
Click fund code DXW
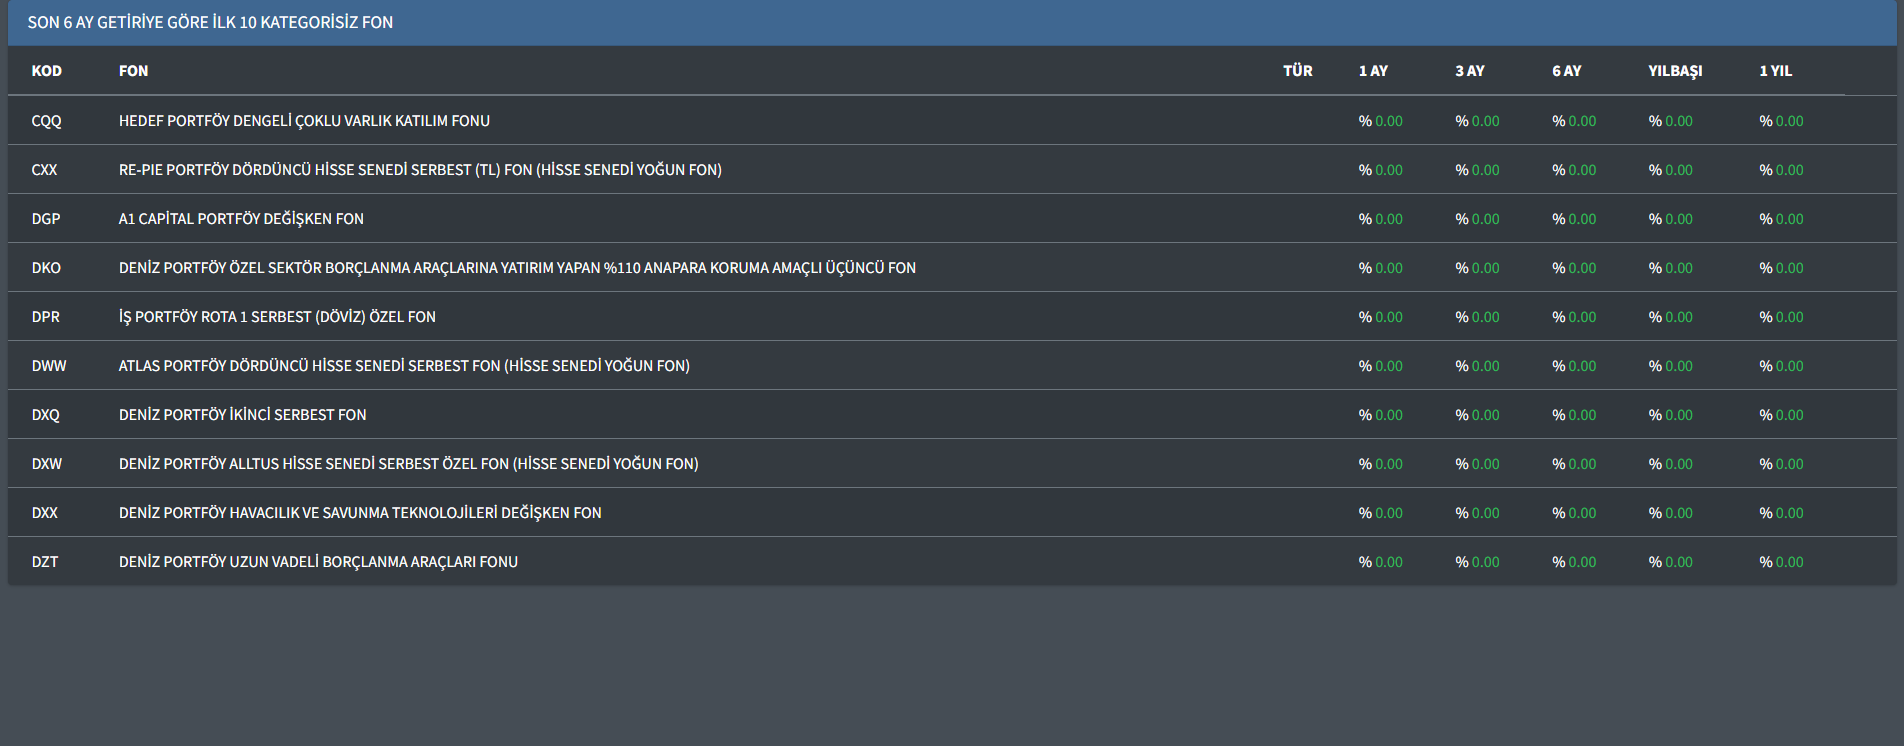pos(46,464)
